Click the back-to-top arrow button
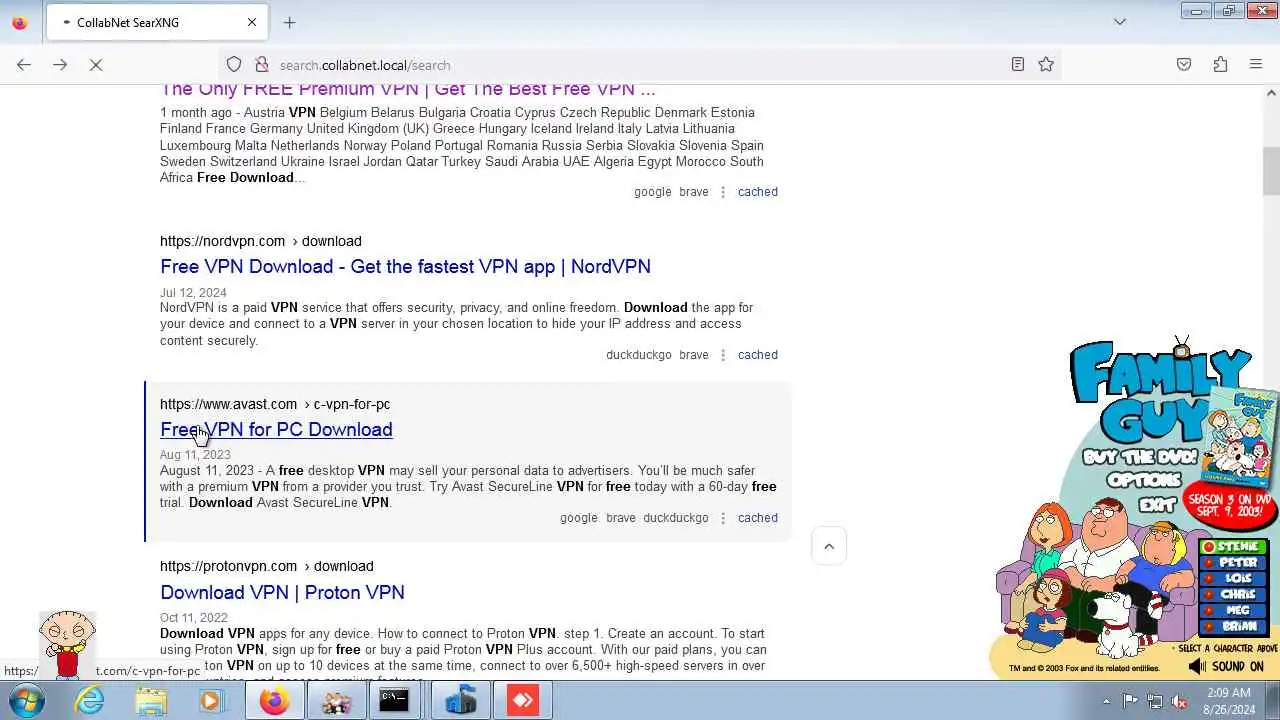1280x720 pixels. click(828, 546)
